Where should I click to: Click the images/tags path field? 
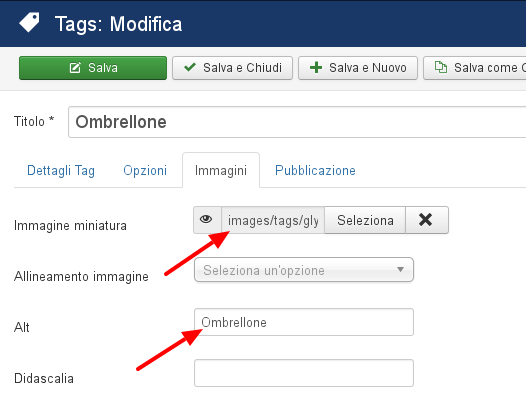click(273, 220)
